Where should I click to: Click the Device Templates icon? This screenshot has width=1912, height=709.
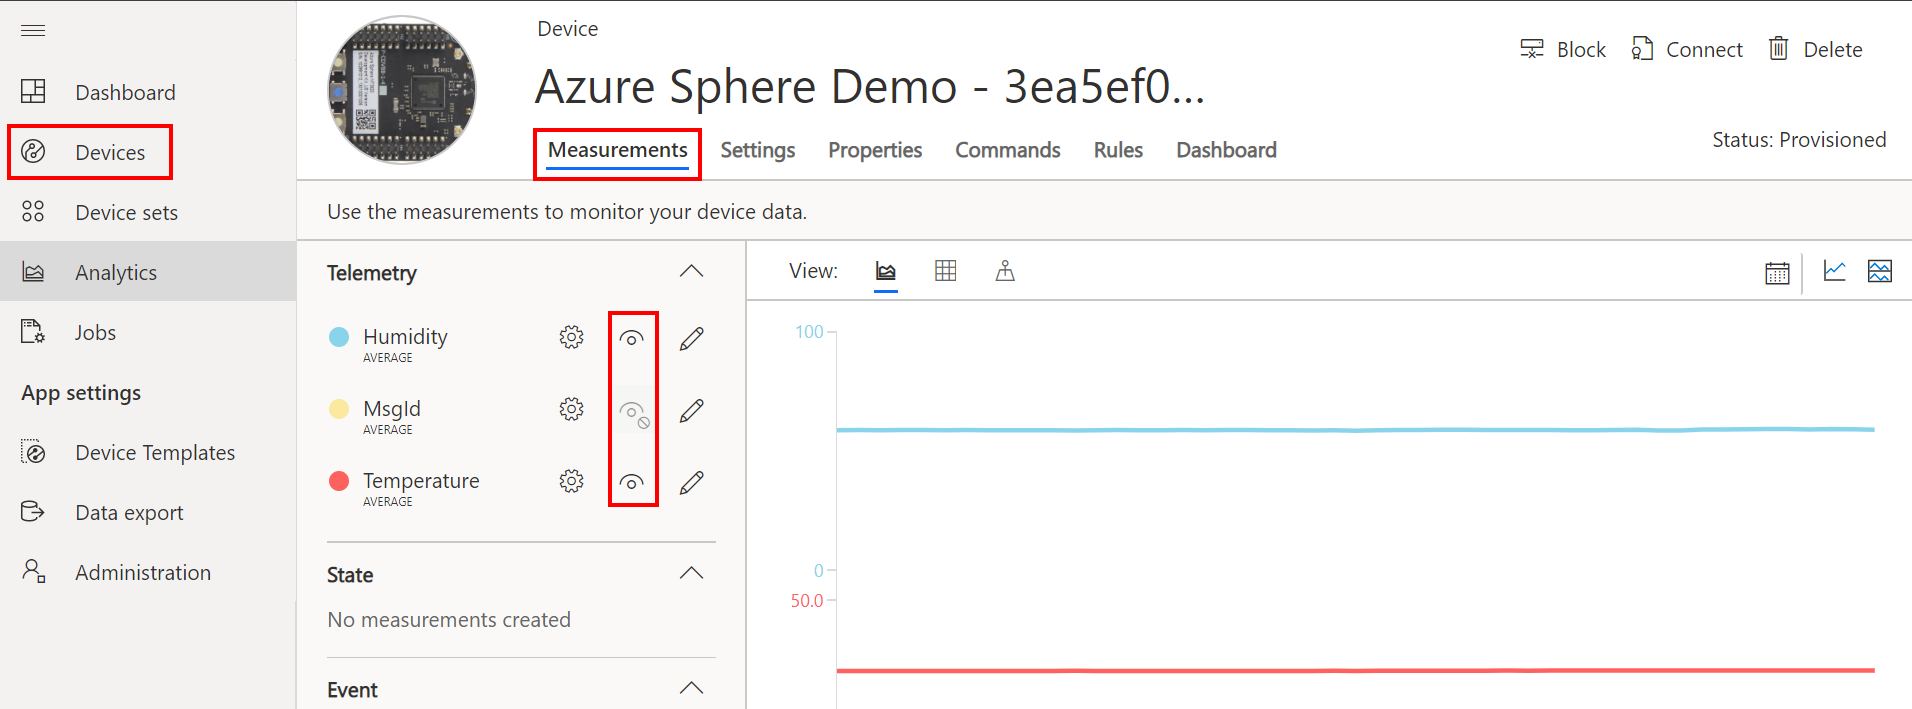point(33,452)
